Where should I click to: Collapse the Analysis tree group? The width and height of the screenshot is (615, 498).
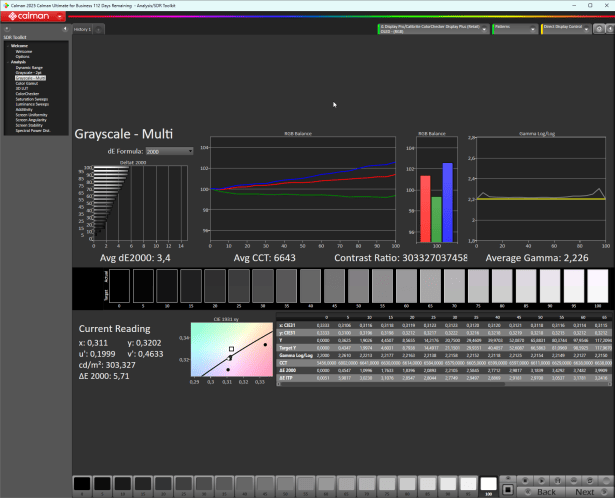[x=8, y=62]
